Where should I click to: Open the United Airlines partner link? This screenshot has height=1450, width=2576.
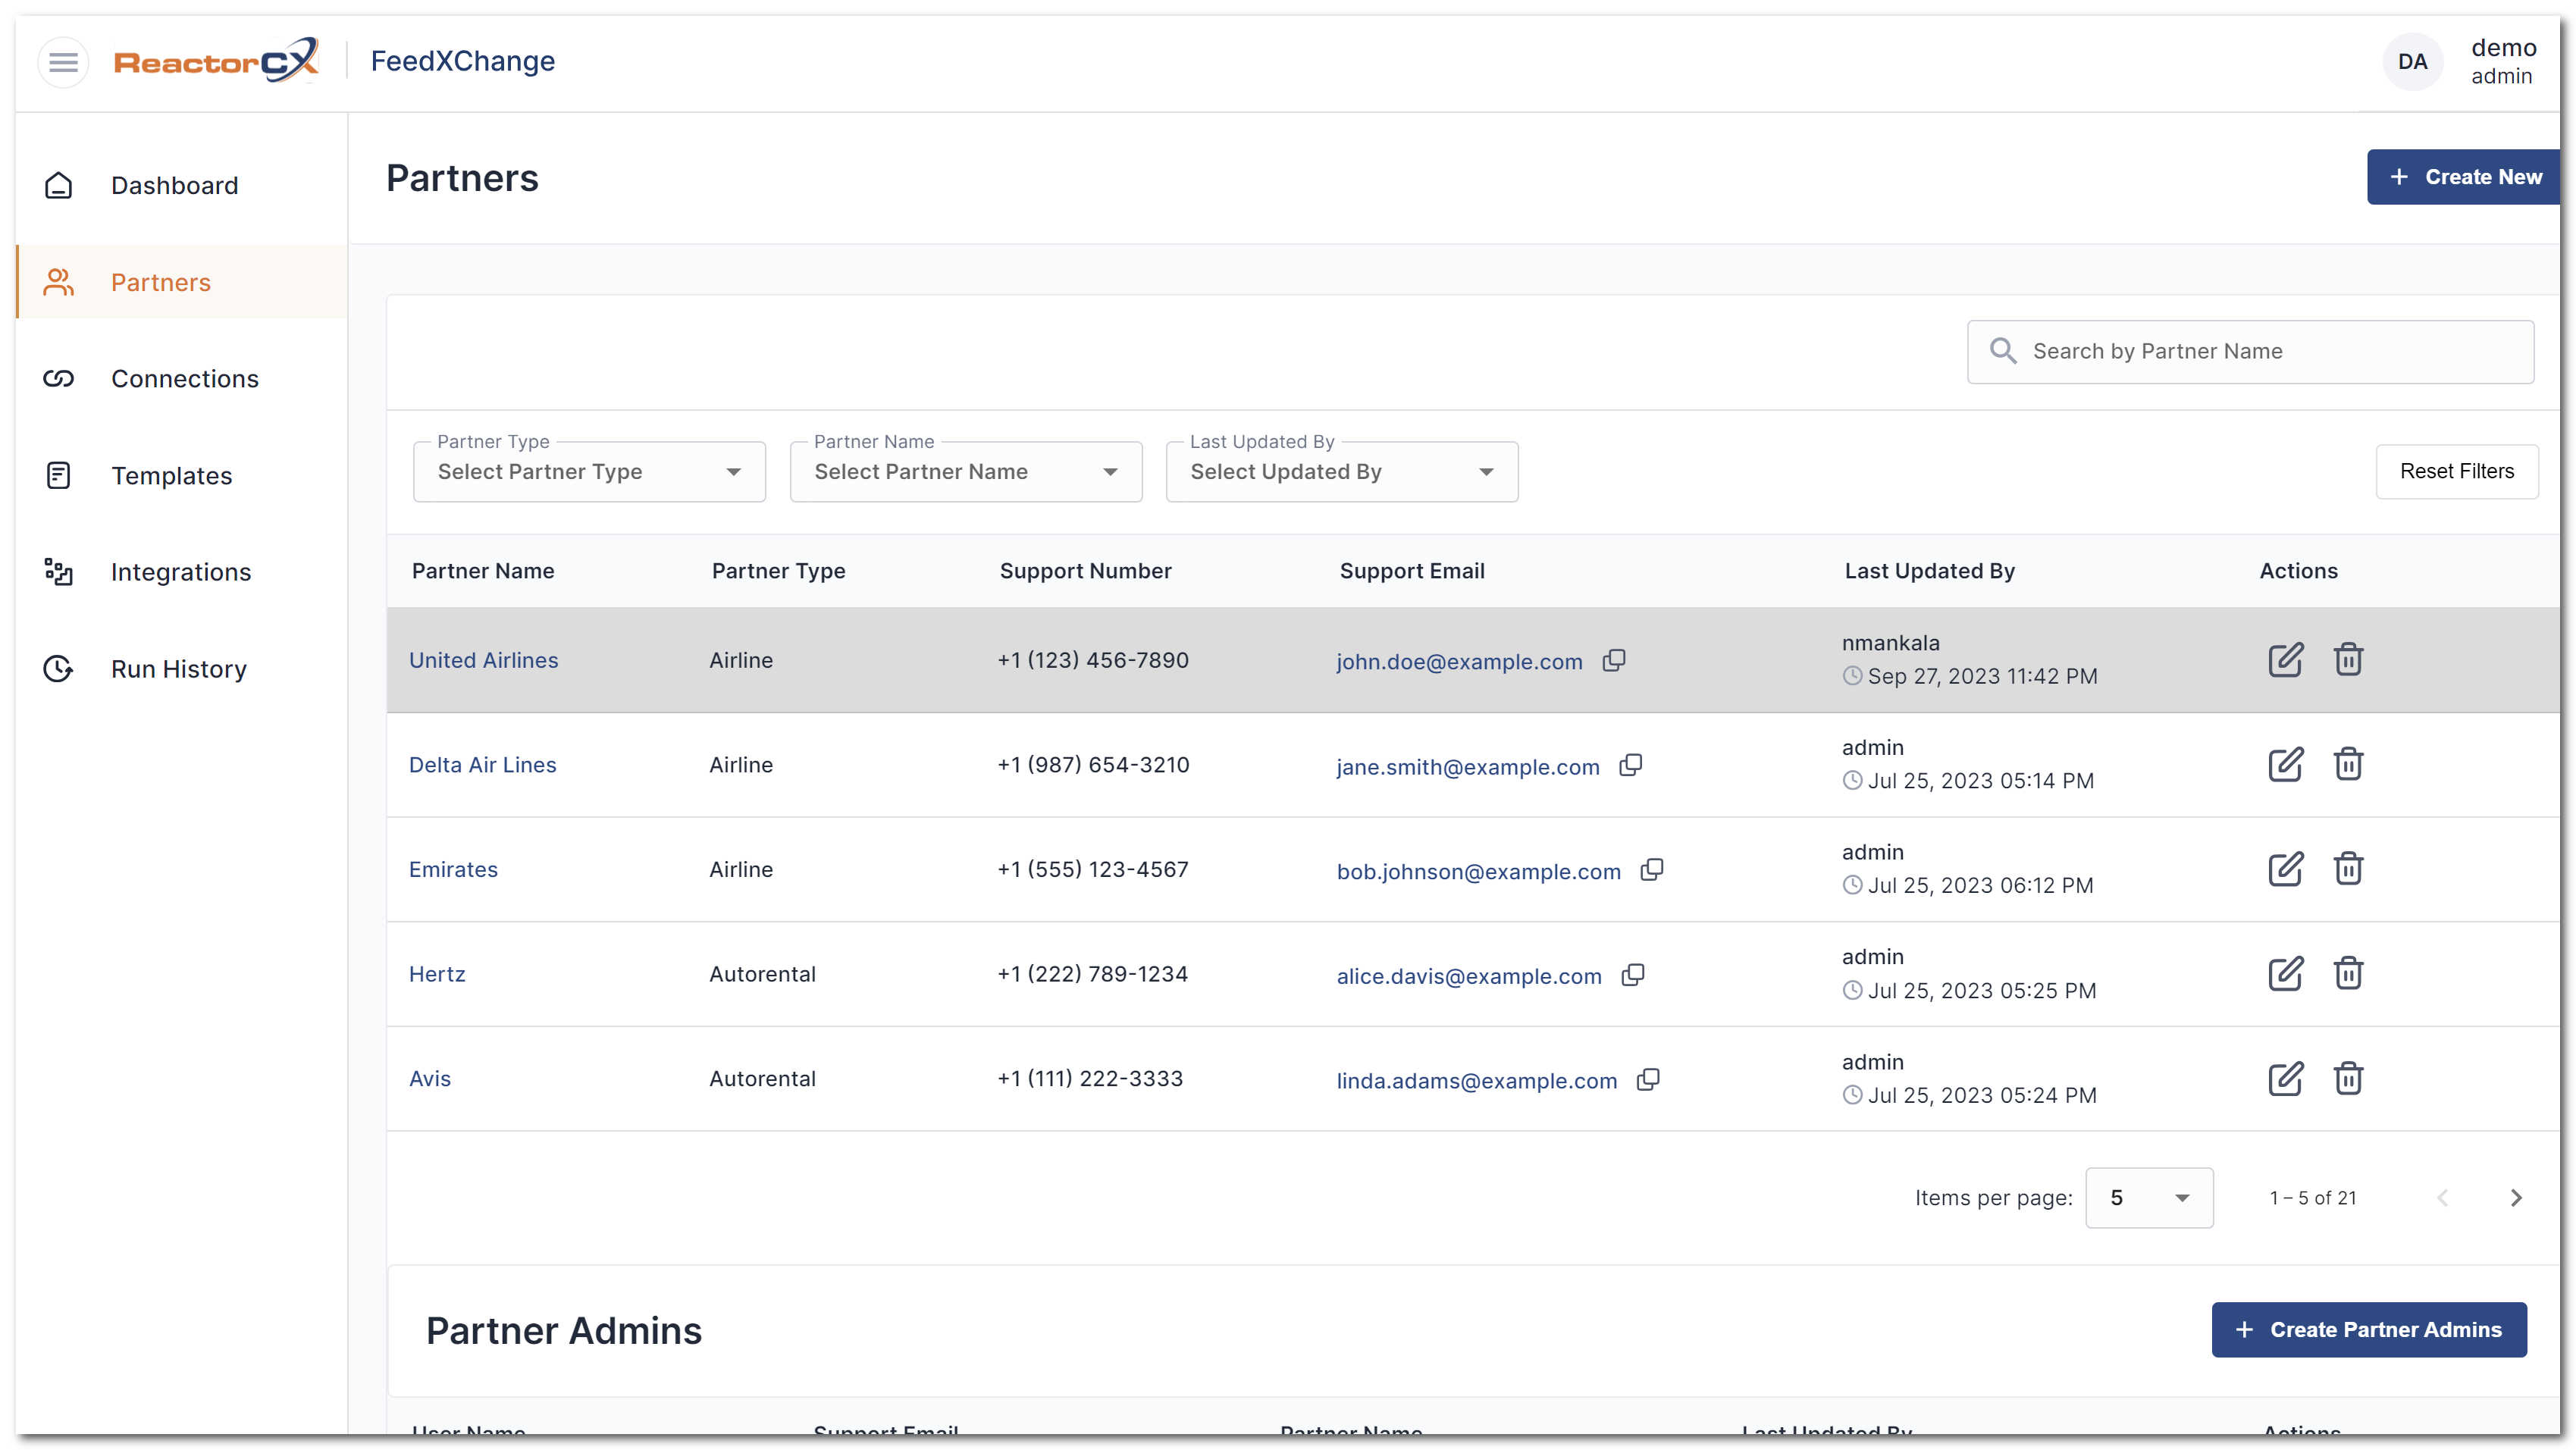tap(484, 660)
